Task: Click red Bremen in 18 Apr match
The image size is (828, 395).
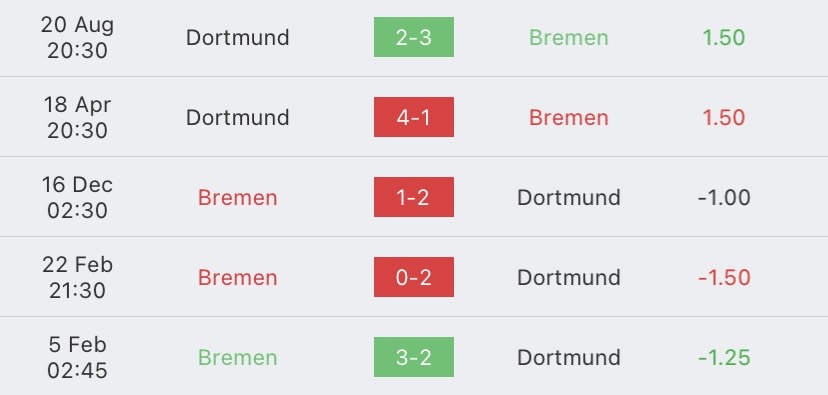Action: pyautogui.click(x=569, y=117)
